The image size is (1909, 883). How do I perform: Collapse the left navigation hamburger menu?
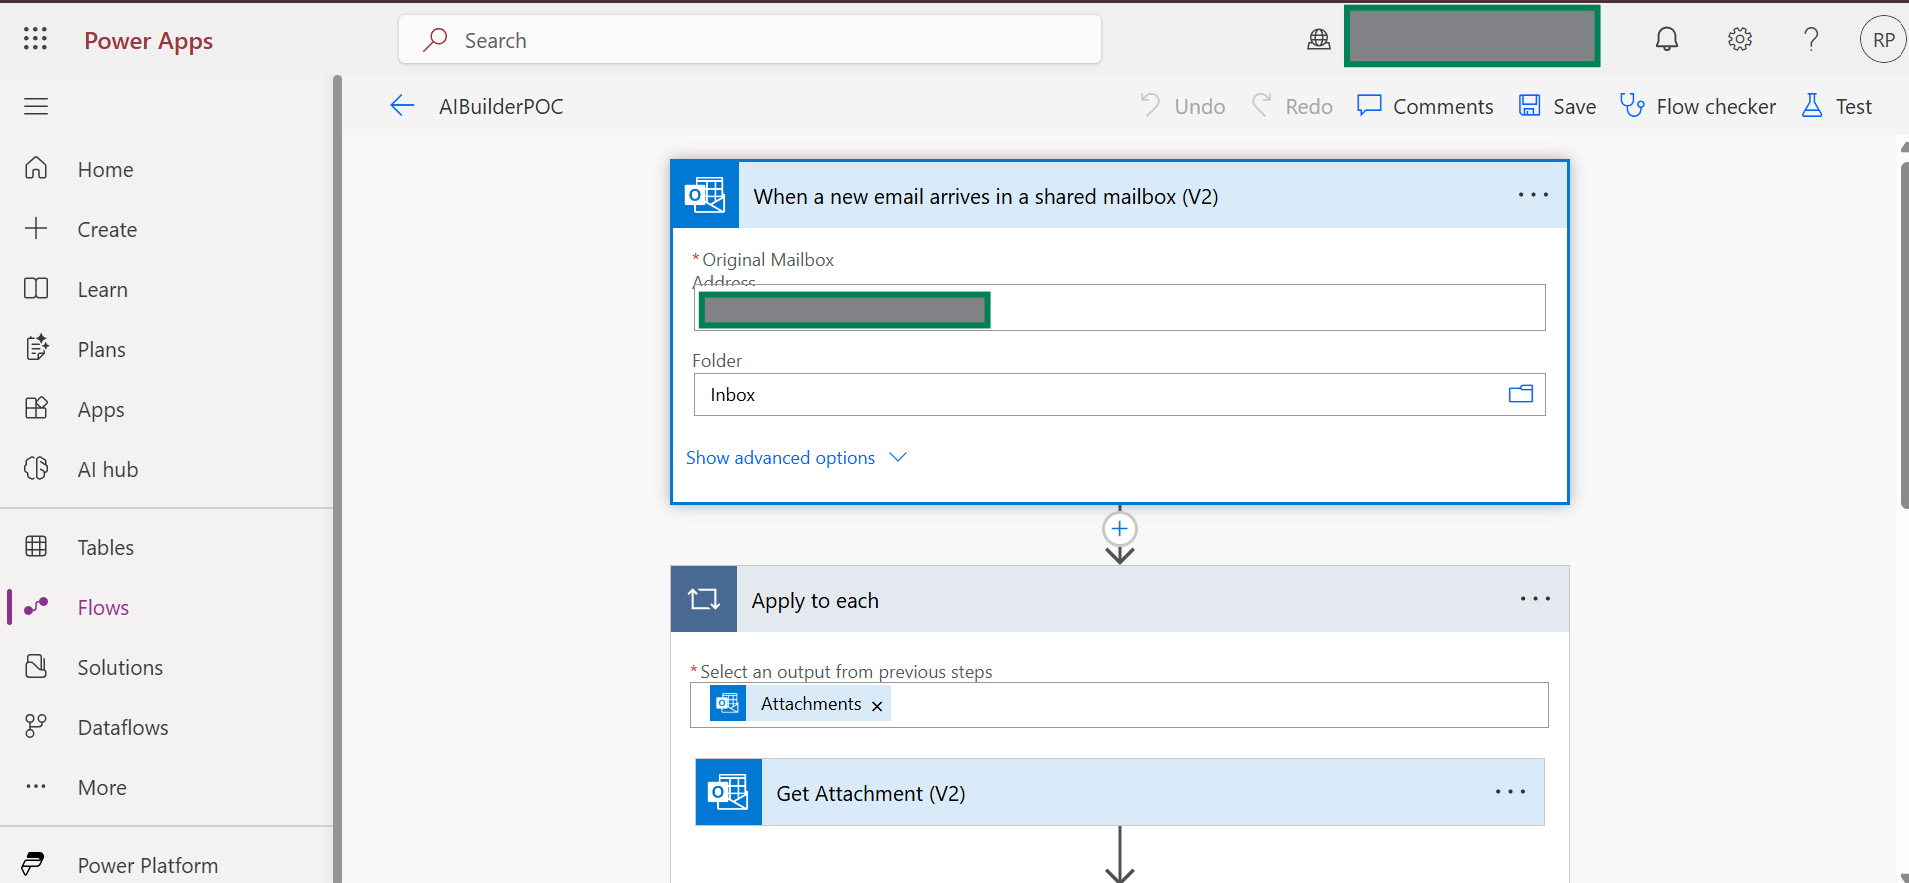click(36, 106)
